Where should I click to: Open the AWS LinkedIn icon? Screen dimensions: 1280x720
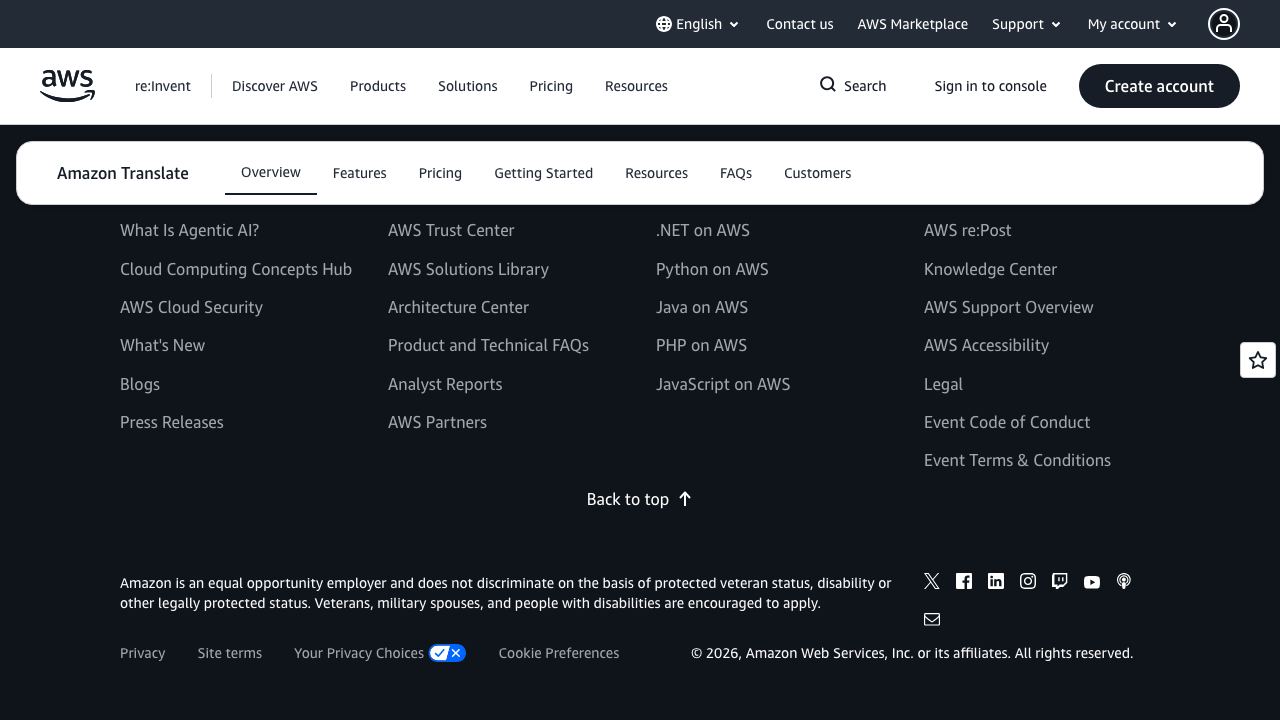click(x=996, y=581)
